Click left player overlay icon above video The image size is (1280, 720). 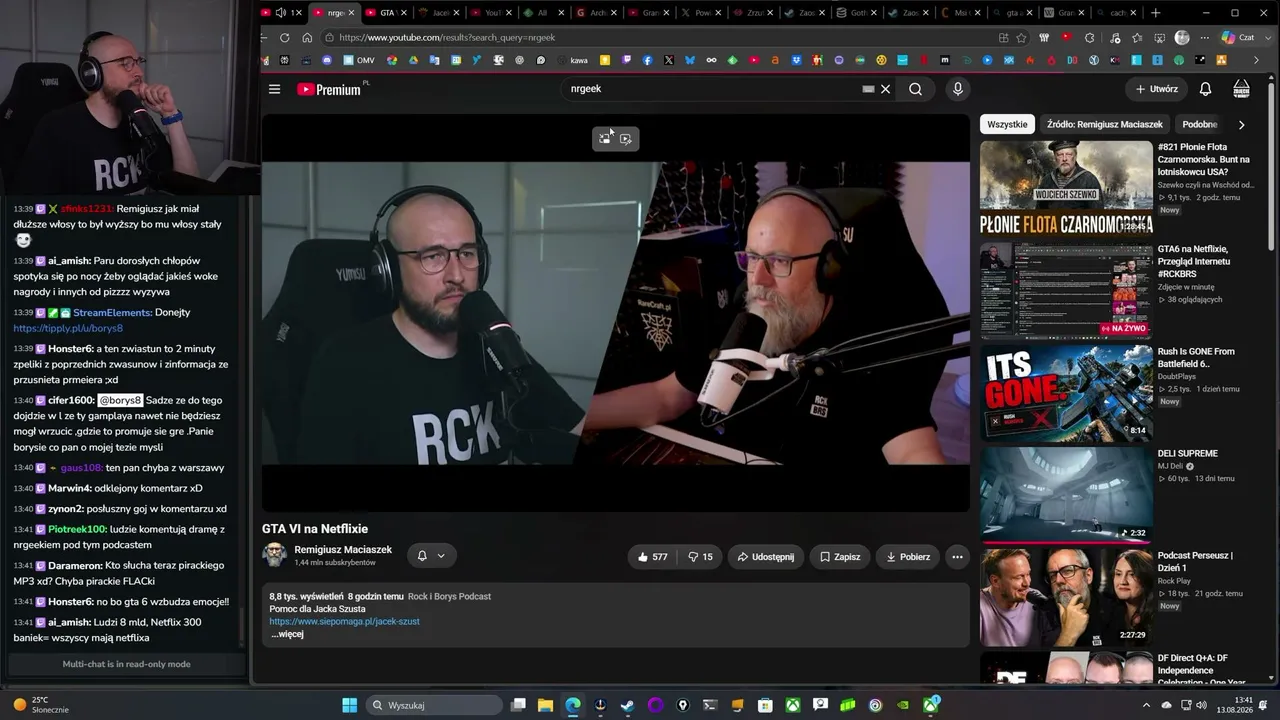tap(605, 139)
